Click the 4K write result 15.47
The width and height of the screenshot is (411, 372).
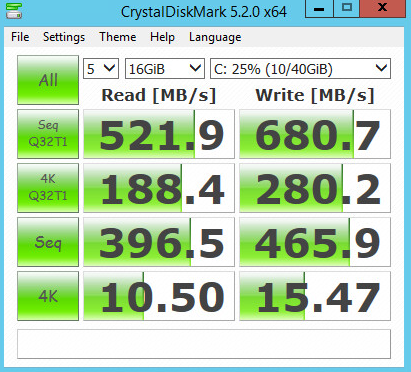point(315,296)
